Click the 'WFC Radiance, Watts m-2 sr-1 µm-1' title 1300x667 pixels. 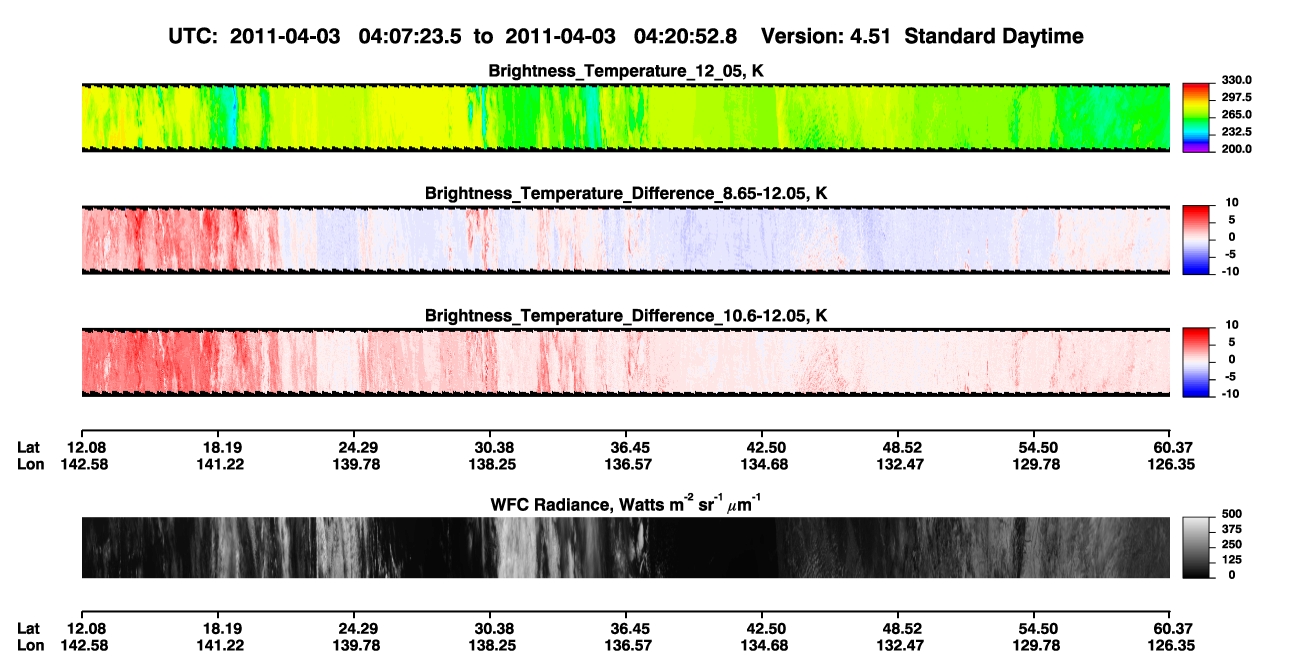tap(626, 504)
